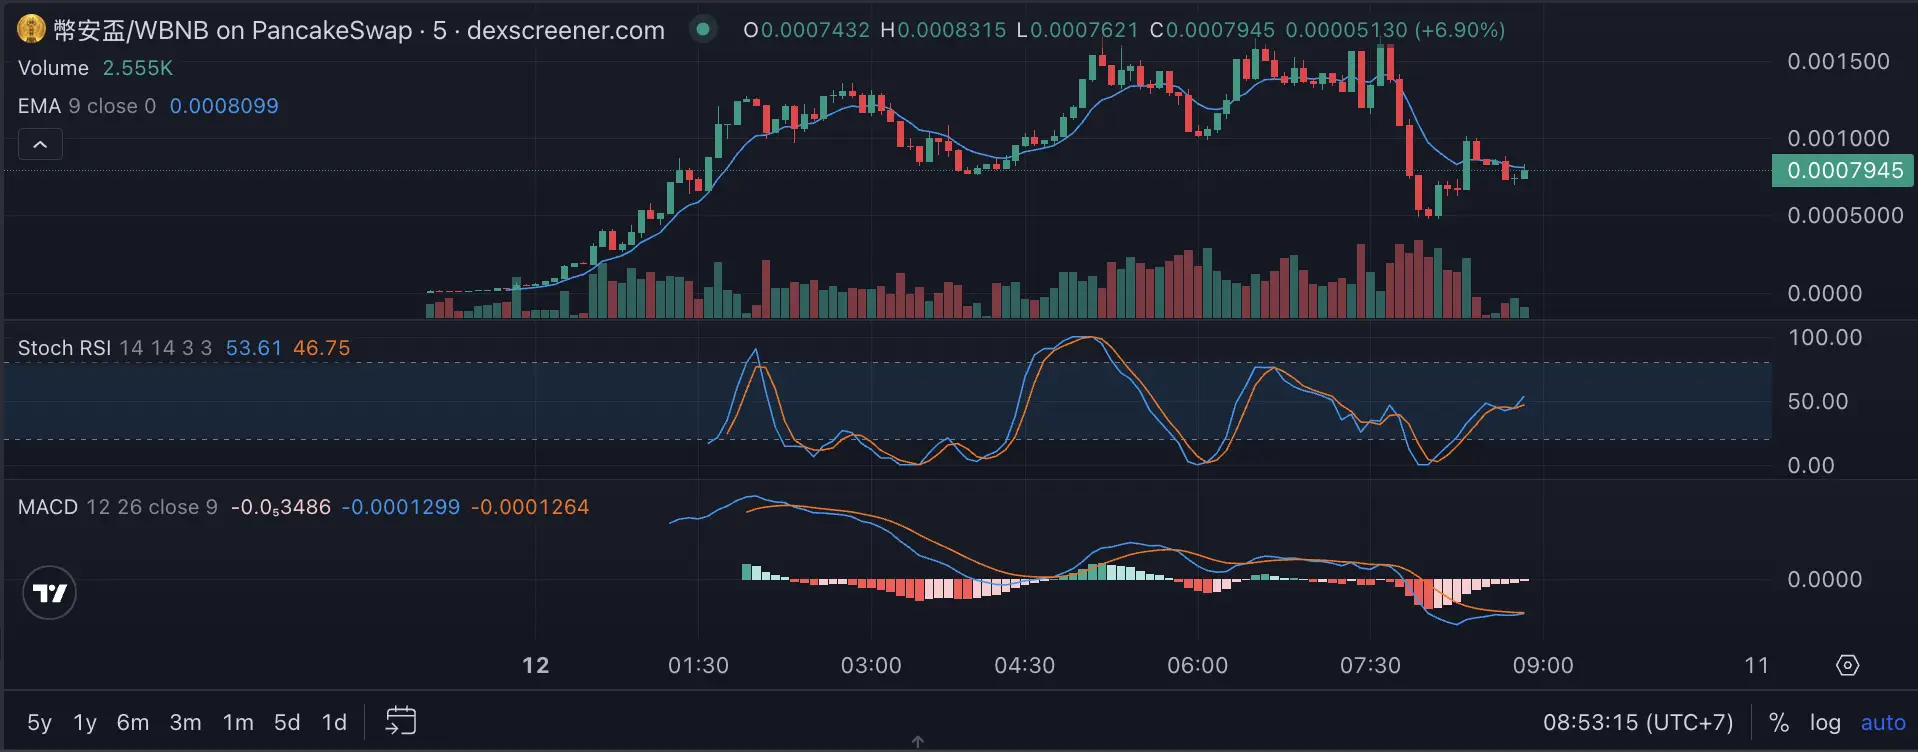Select the 1m date range
This screenshot has height=752, width=1918.
[x=238, y=722]
